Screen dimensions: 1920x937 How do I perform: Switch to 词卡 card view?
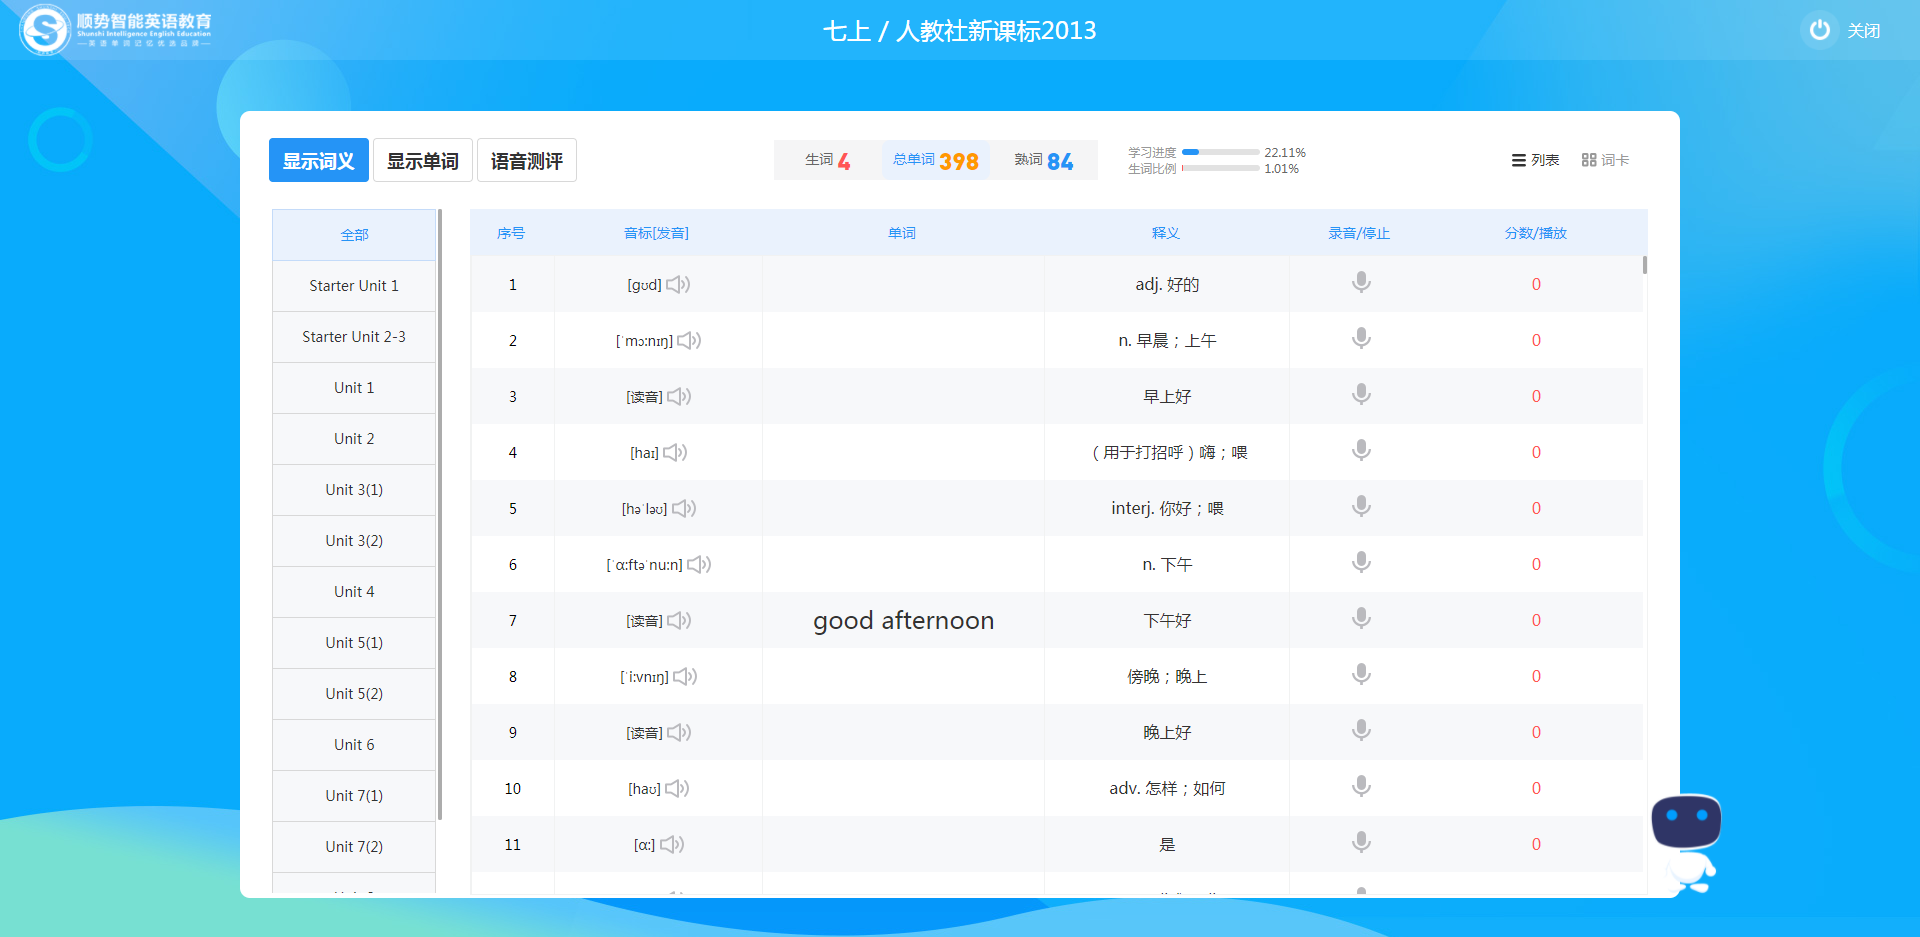[1605, 160]
